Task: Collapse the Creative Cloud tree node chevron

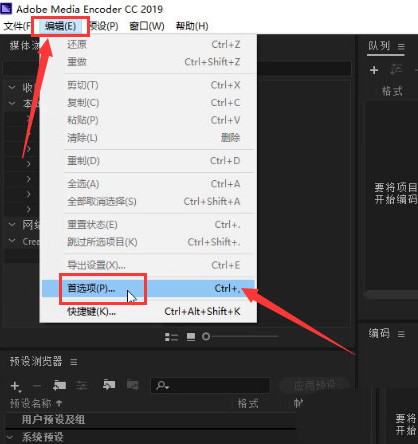Action: 12,241
